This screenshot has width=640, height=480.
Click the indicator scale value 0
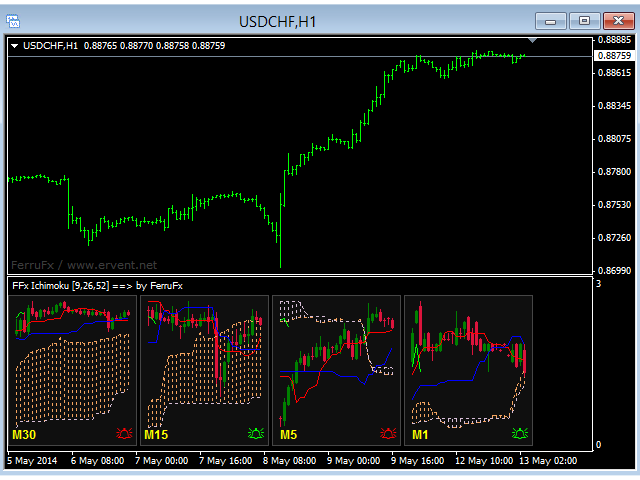598,445
